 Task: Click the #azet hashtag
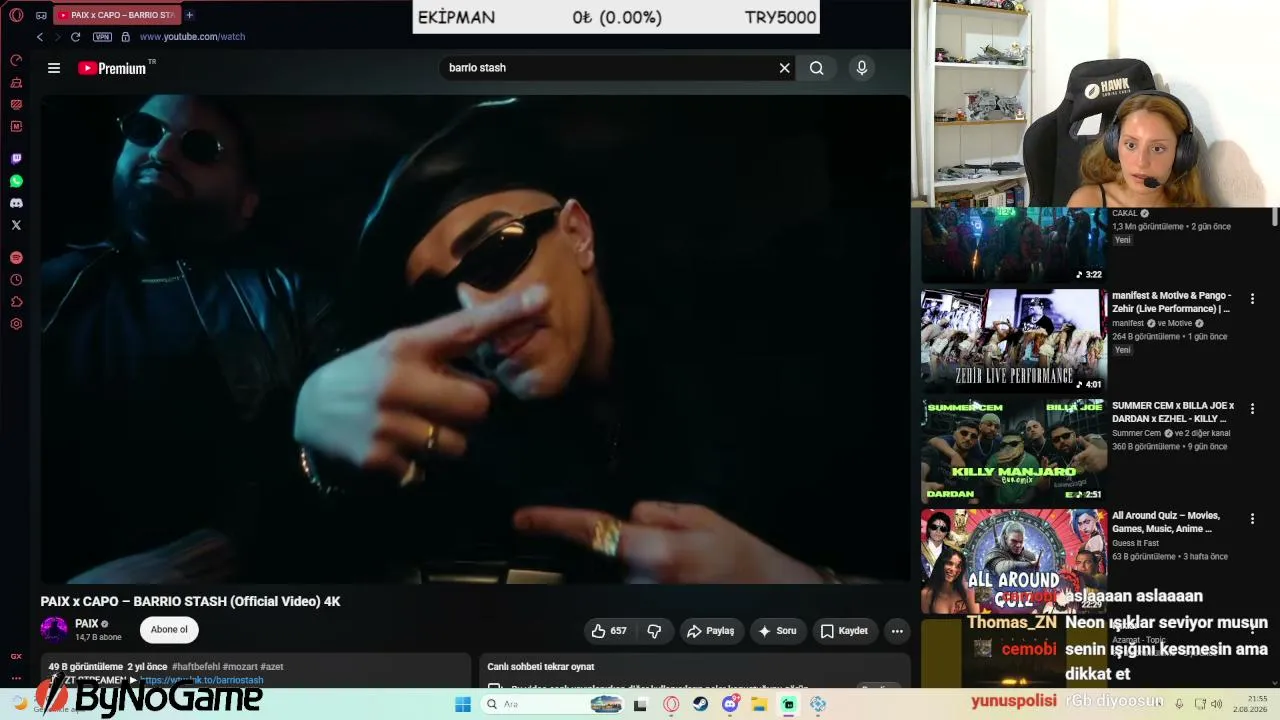[x=272, y=667]
